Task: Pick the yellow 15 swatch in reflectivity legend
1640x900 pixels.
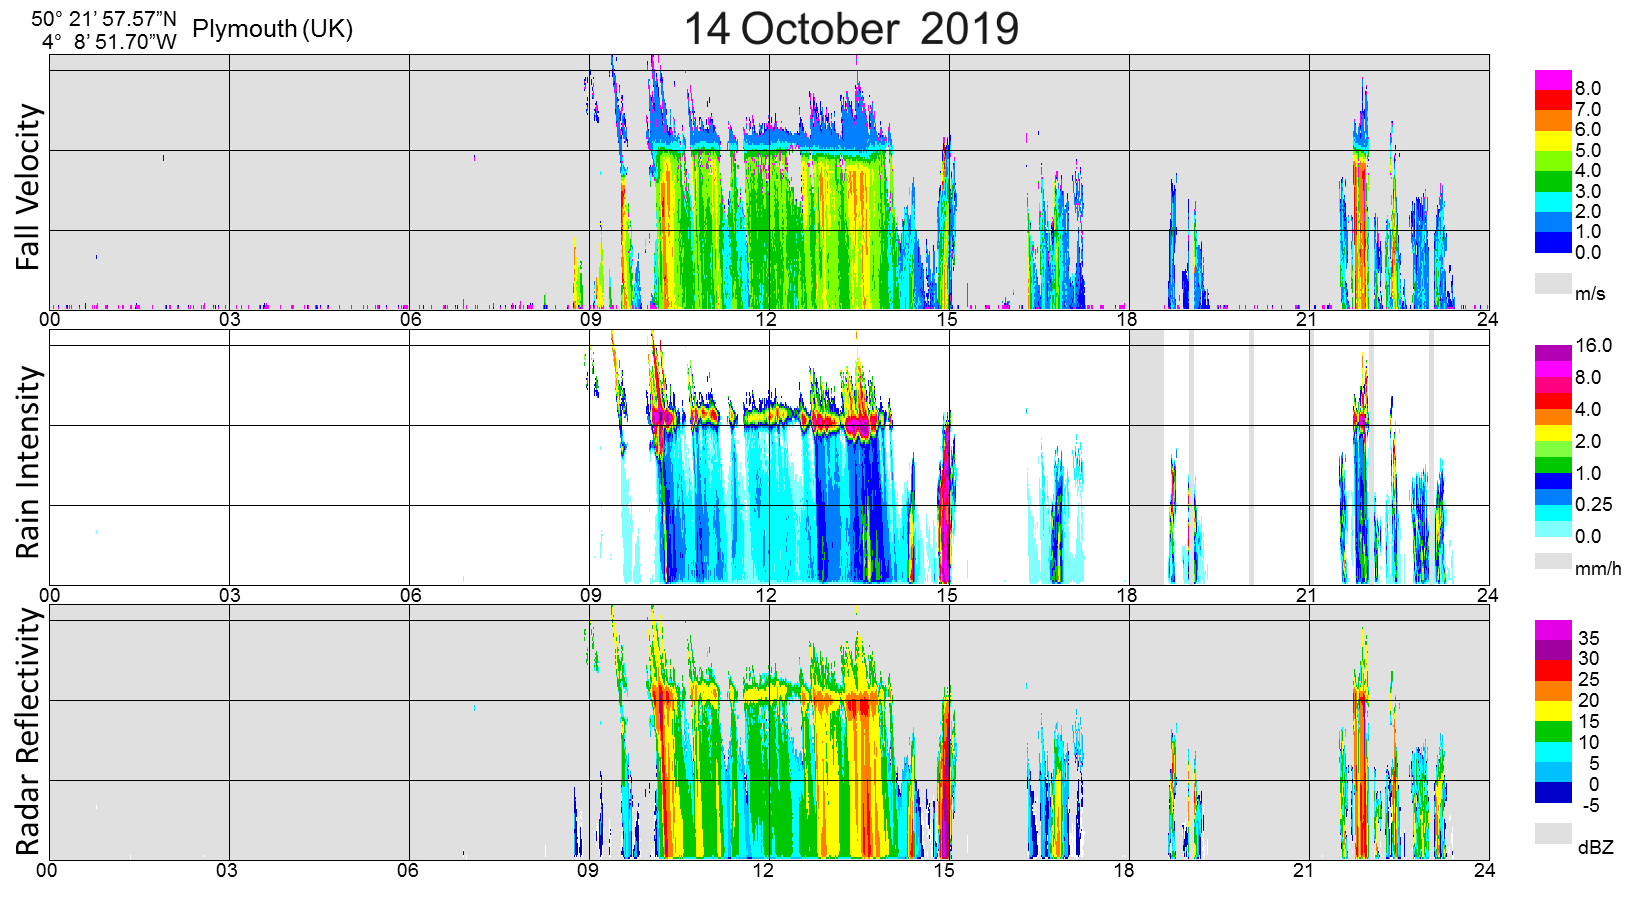Action: pos(1553,711)
